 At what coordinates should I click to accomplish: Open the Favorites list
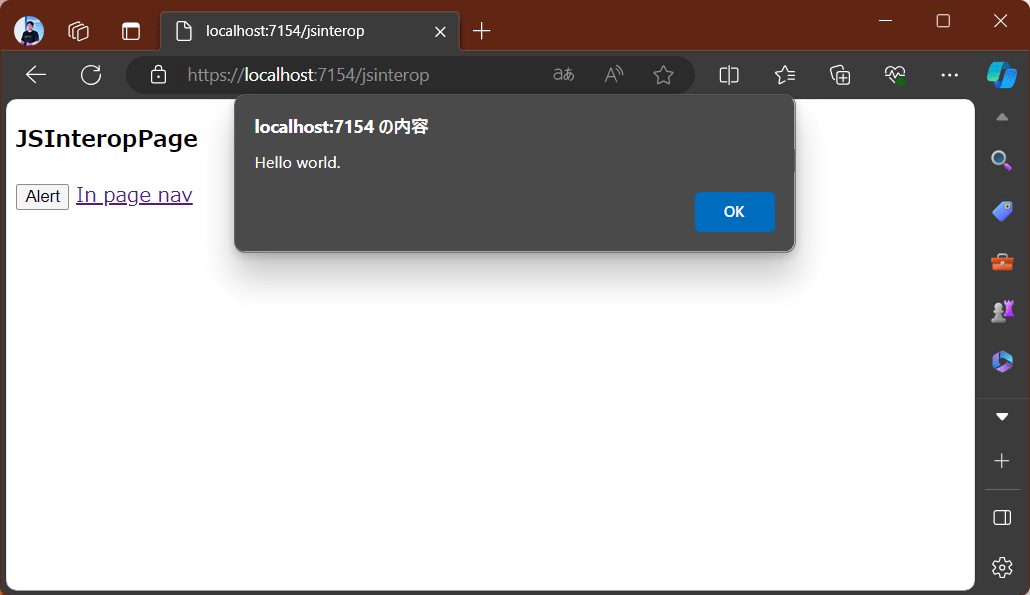785,75
